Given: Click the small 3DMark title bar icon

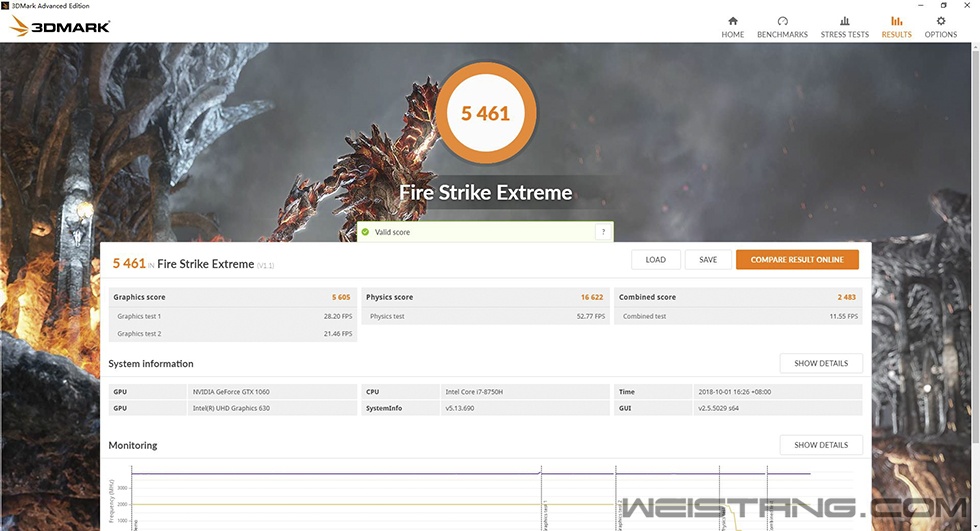Looking at the screenshot, I should click(5, 5).
